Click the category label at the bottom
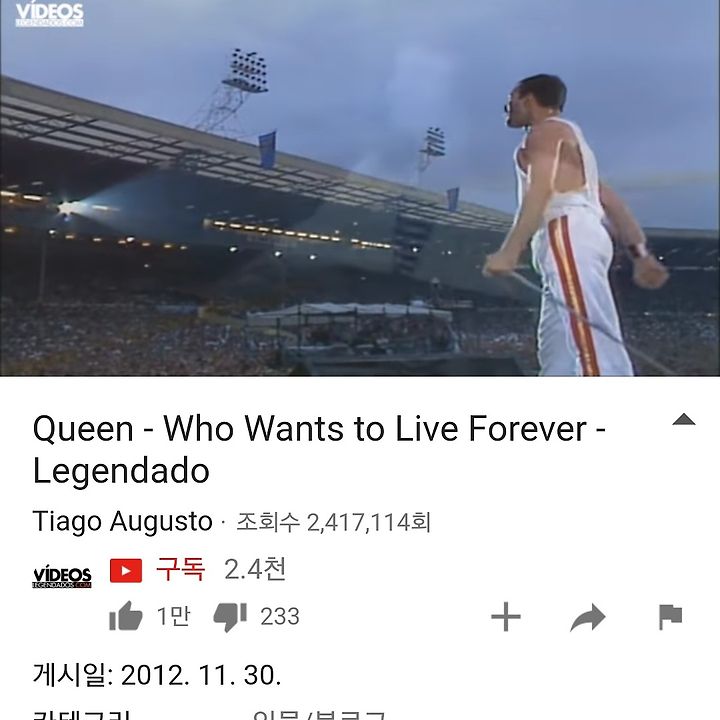720x720 pixels. [82, 714]
